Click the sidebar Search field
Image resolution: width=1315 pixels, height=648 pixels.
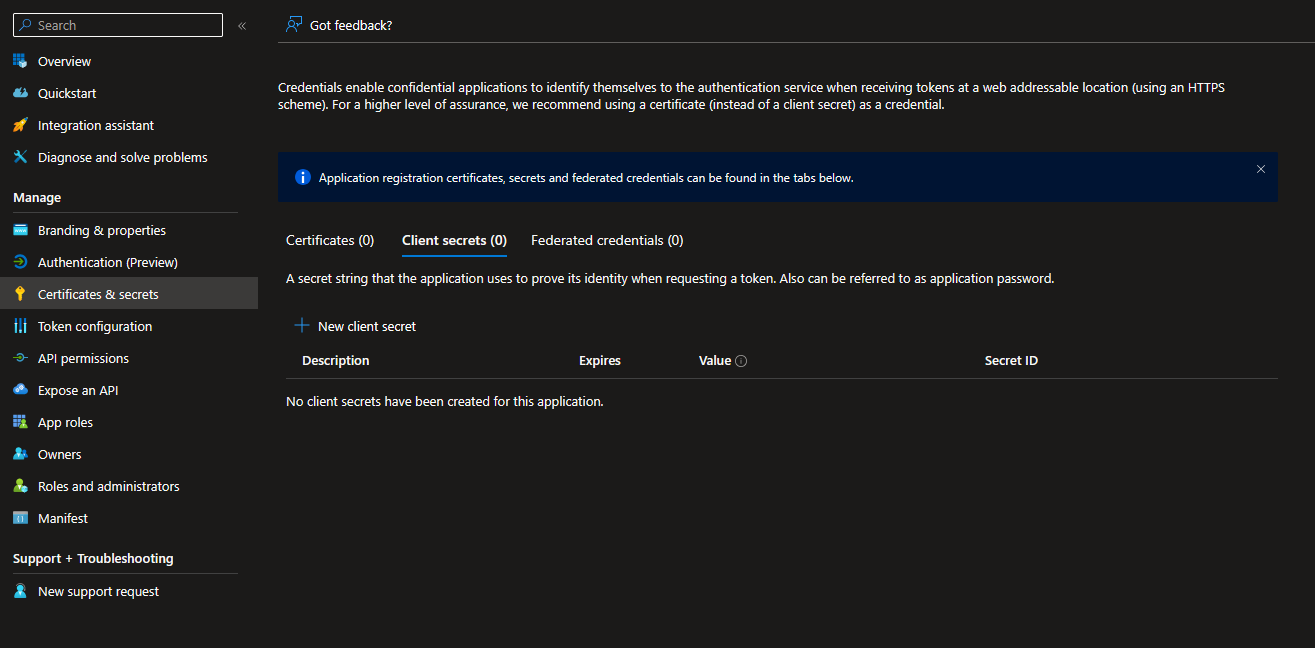click(118, 25)
